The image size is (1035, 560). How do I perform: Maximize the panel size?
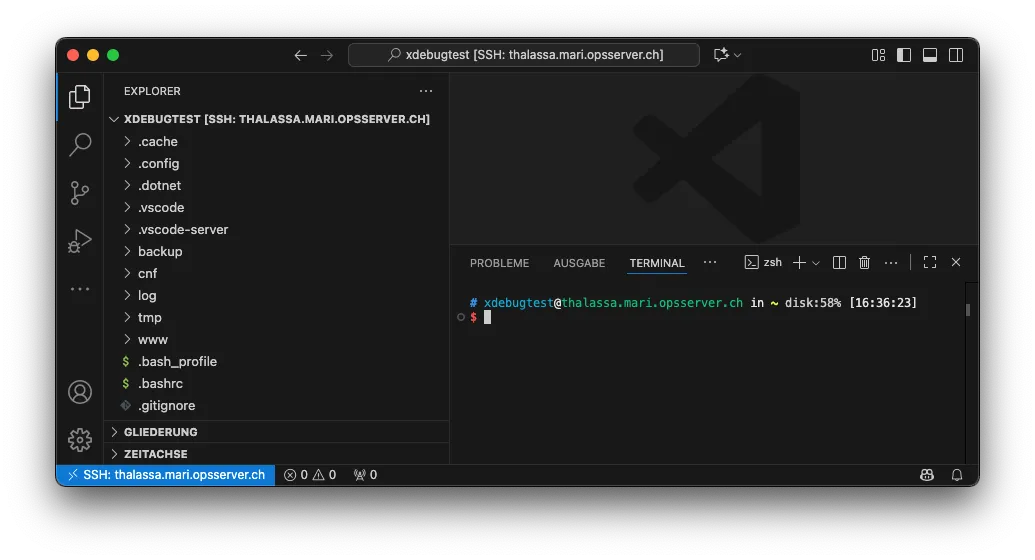[x=930, y=262]
